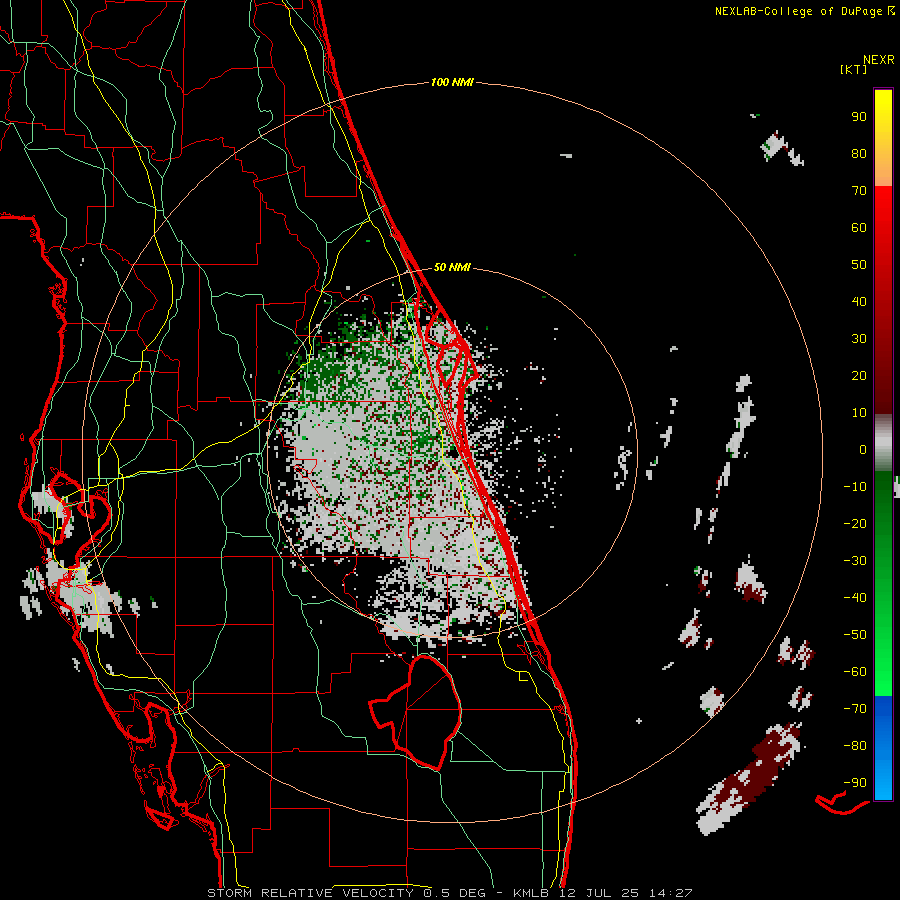Click the positive 10 knot scale value

859,413
